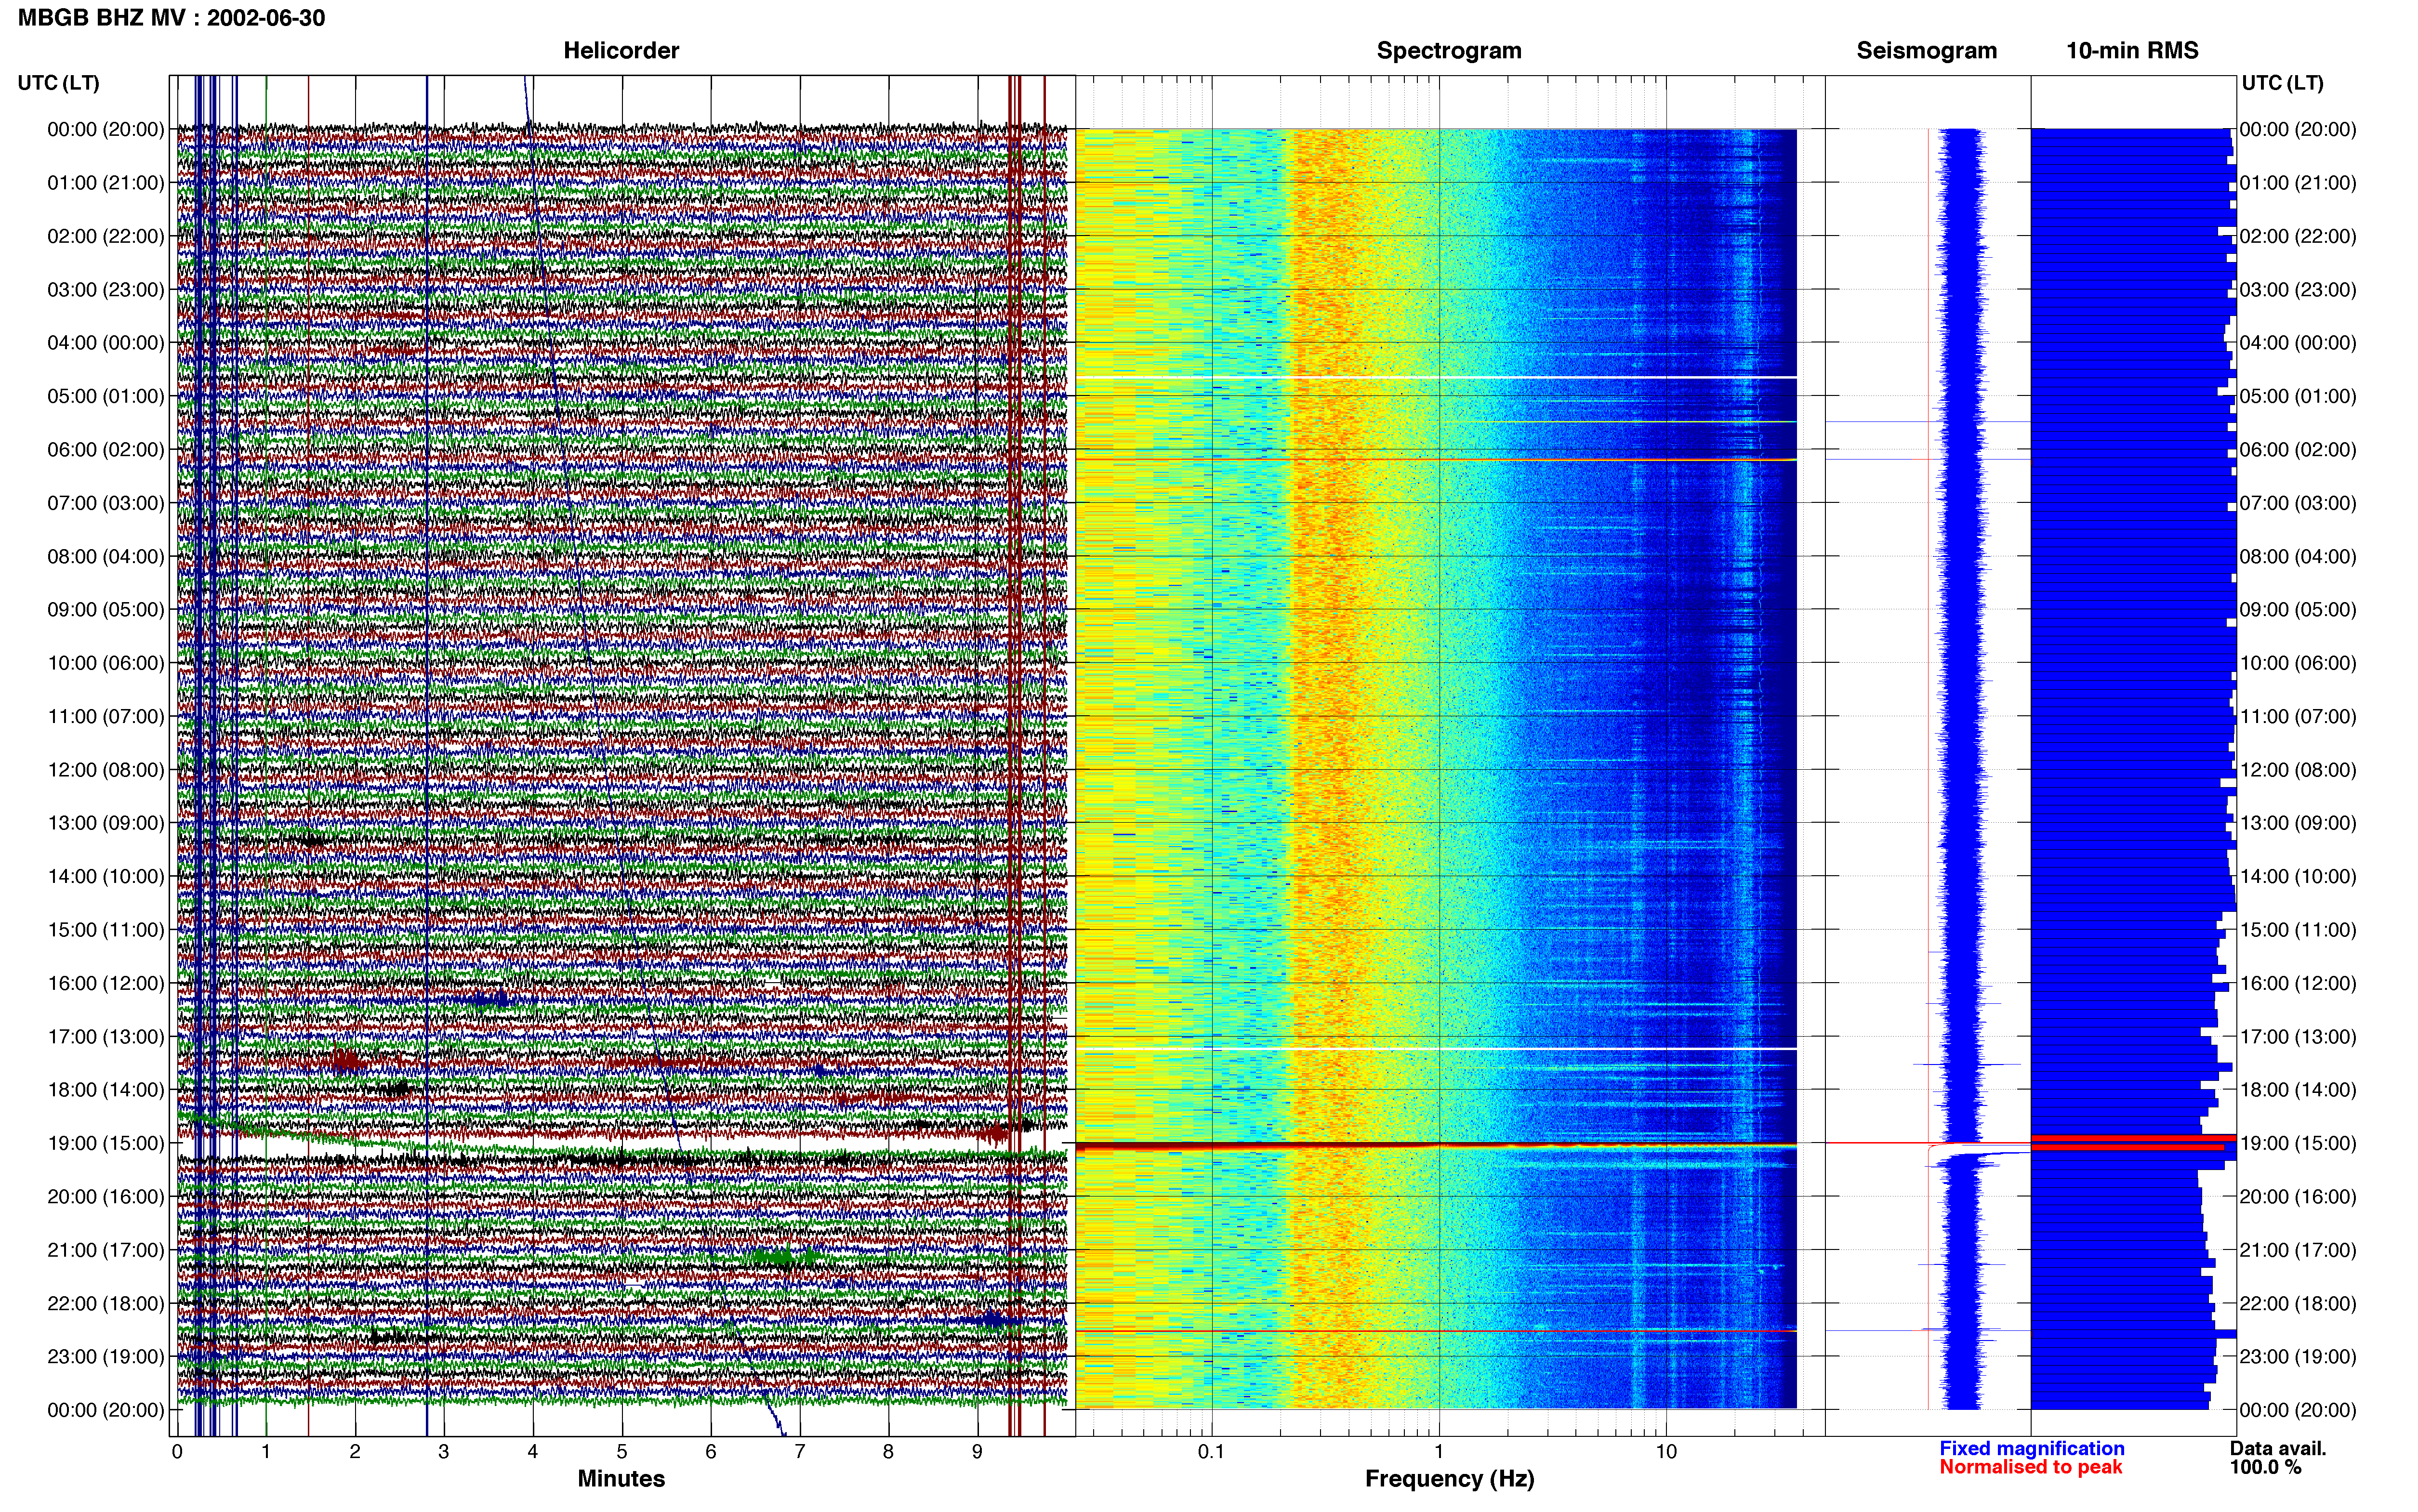2418x1512 pixels.
Task: Select "17:00 (13:00)" on the RMS time axis
Action: (2298, 1037)
